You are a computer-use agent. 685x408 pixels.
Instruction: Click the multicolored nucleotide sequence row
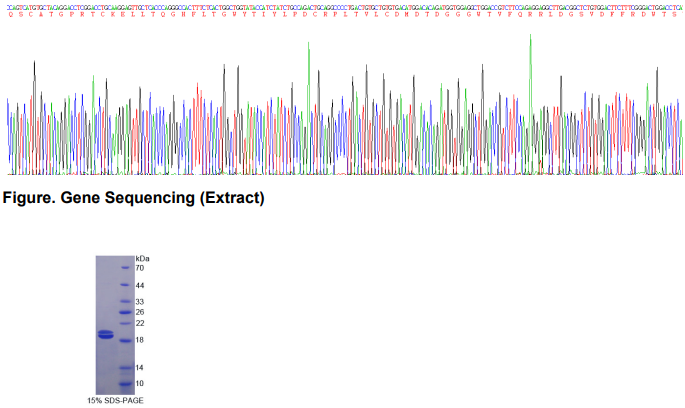[345, 8]
